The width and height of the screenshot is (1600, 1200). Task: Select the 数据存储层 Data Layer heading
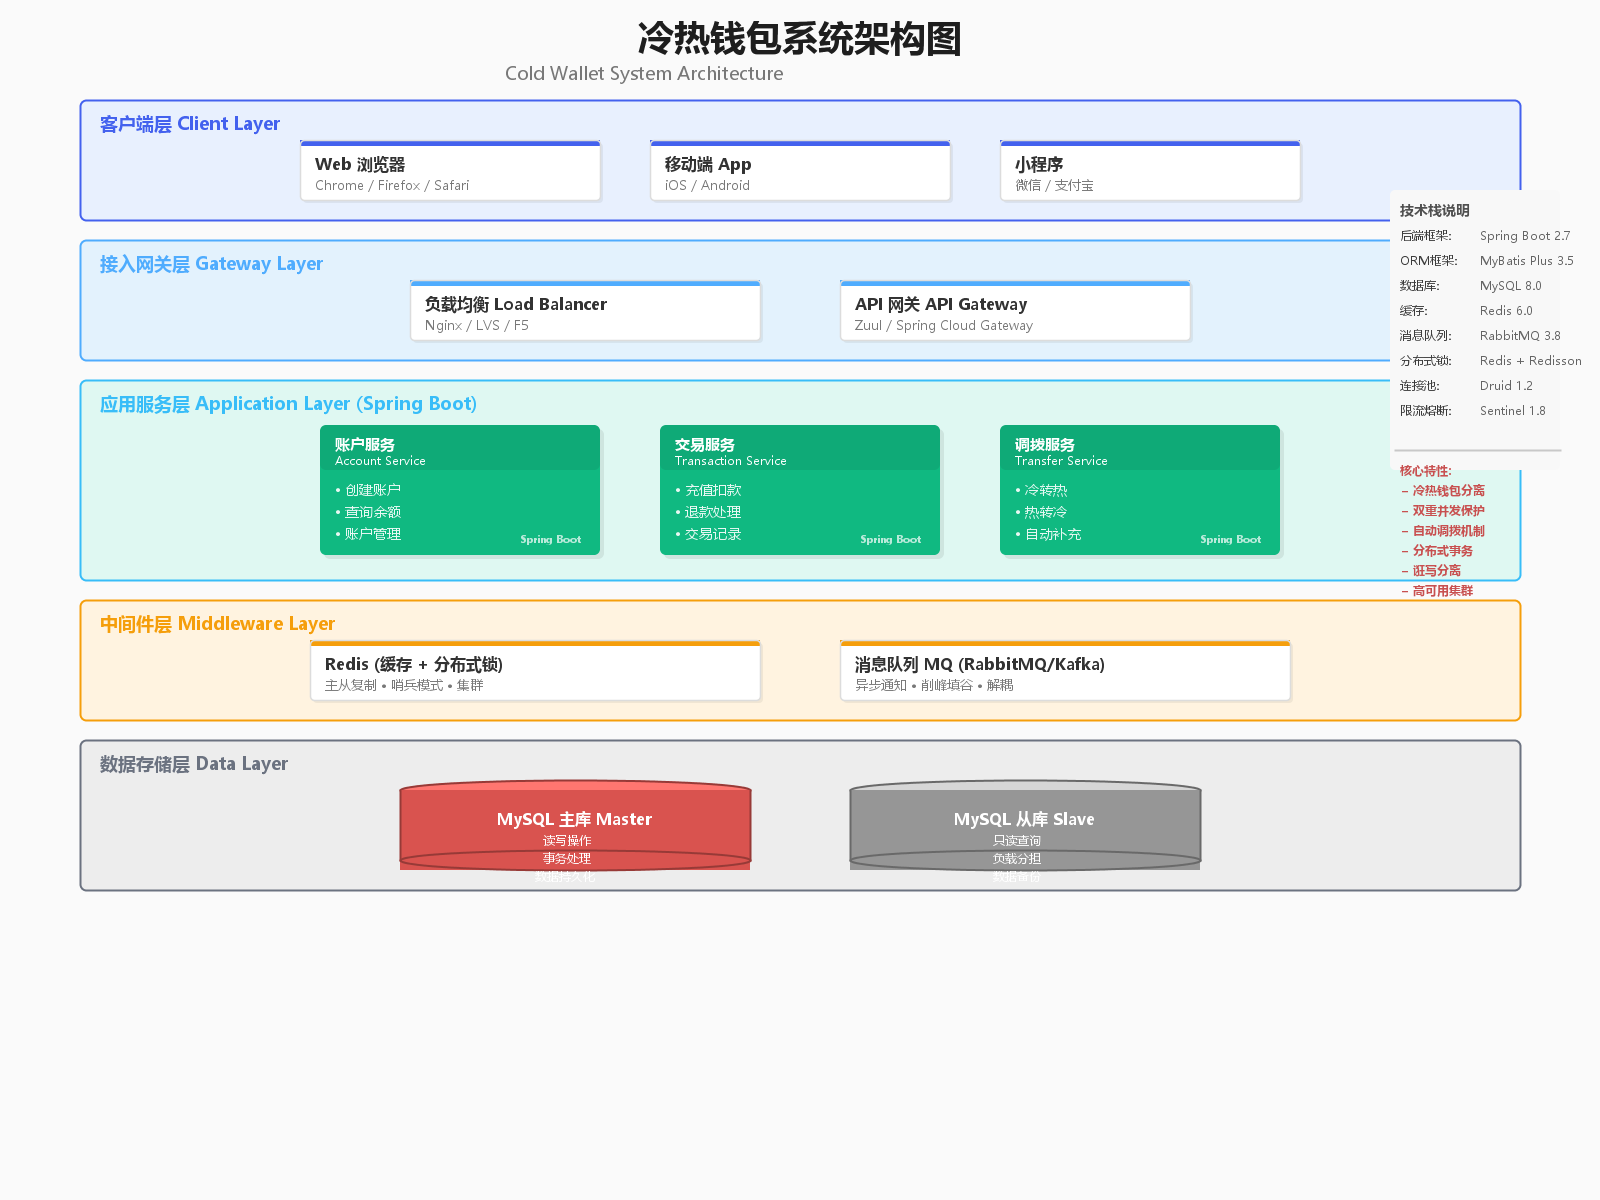click(x=194, y=764)
